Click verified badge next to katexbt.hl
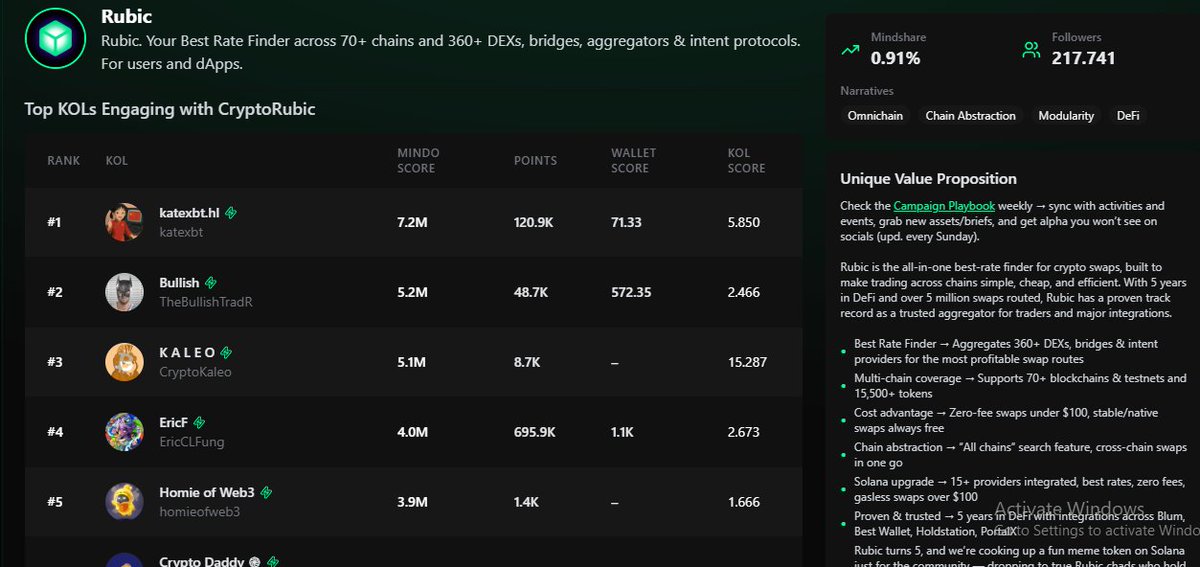The width and height of the screenshot is (1200, 567). (x=231, y=213)
